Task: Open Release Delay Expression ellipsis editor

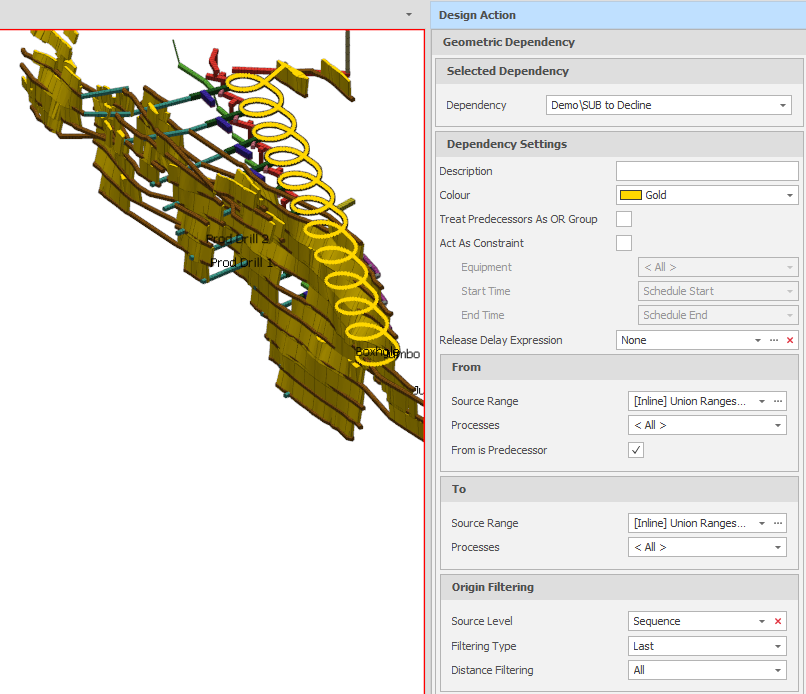Action: [x=774, y=341]
